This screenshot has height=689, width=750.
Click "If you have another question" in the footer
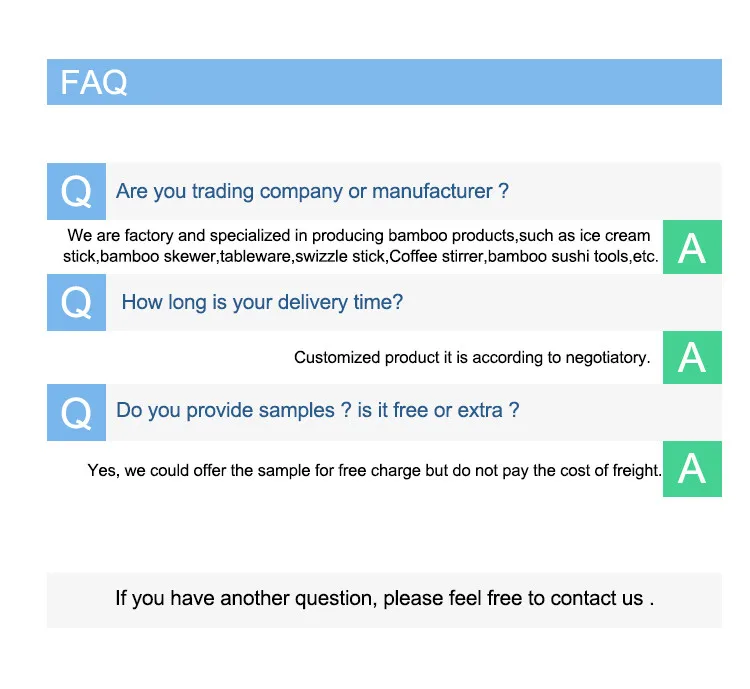pyautogui.click(x=245, y=599)
